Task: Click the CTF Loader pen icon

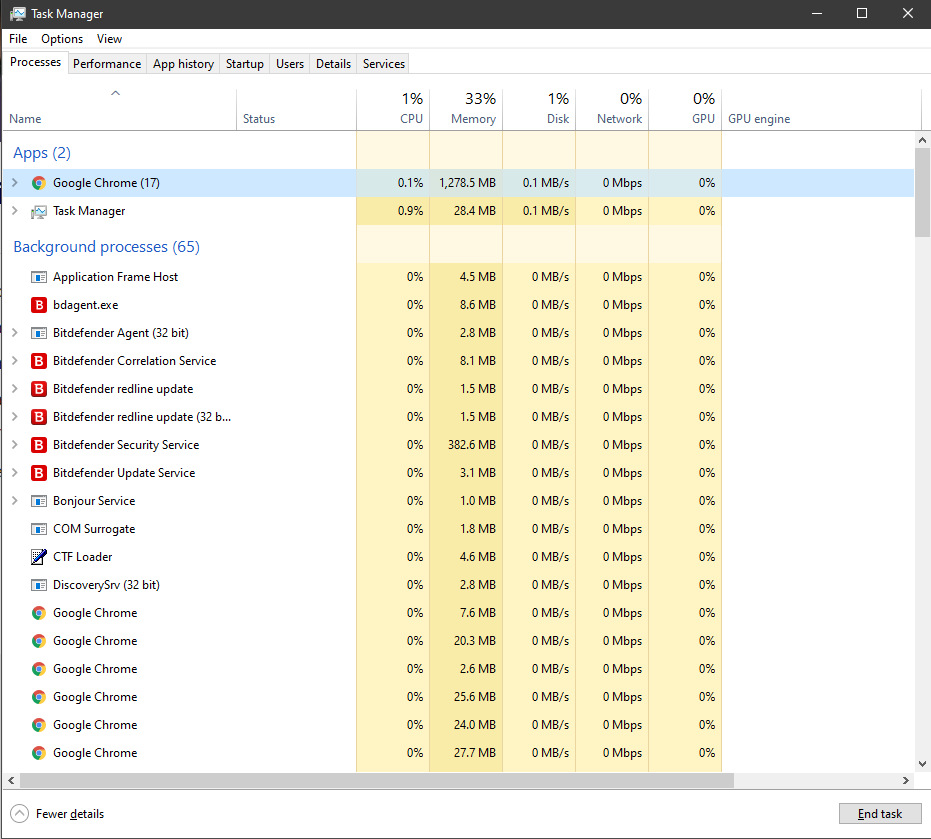Action: point(39,557)
